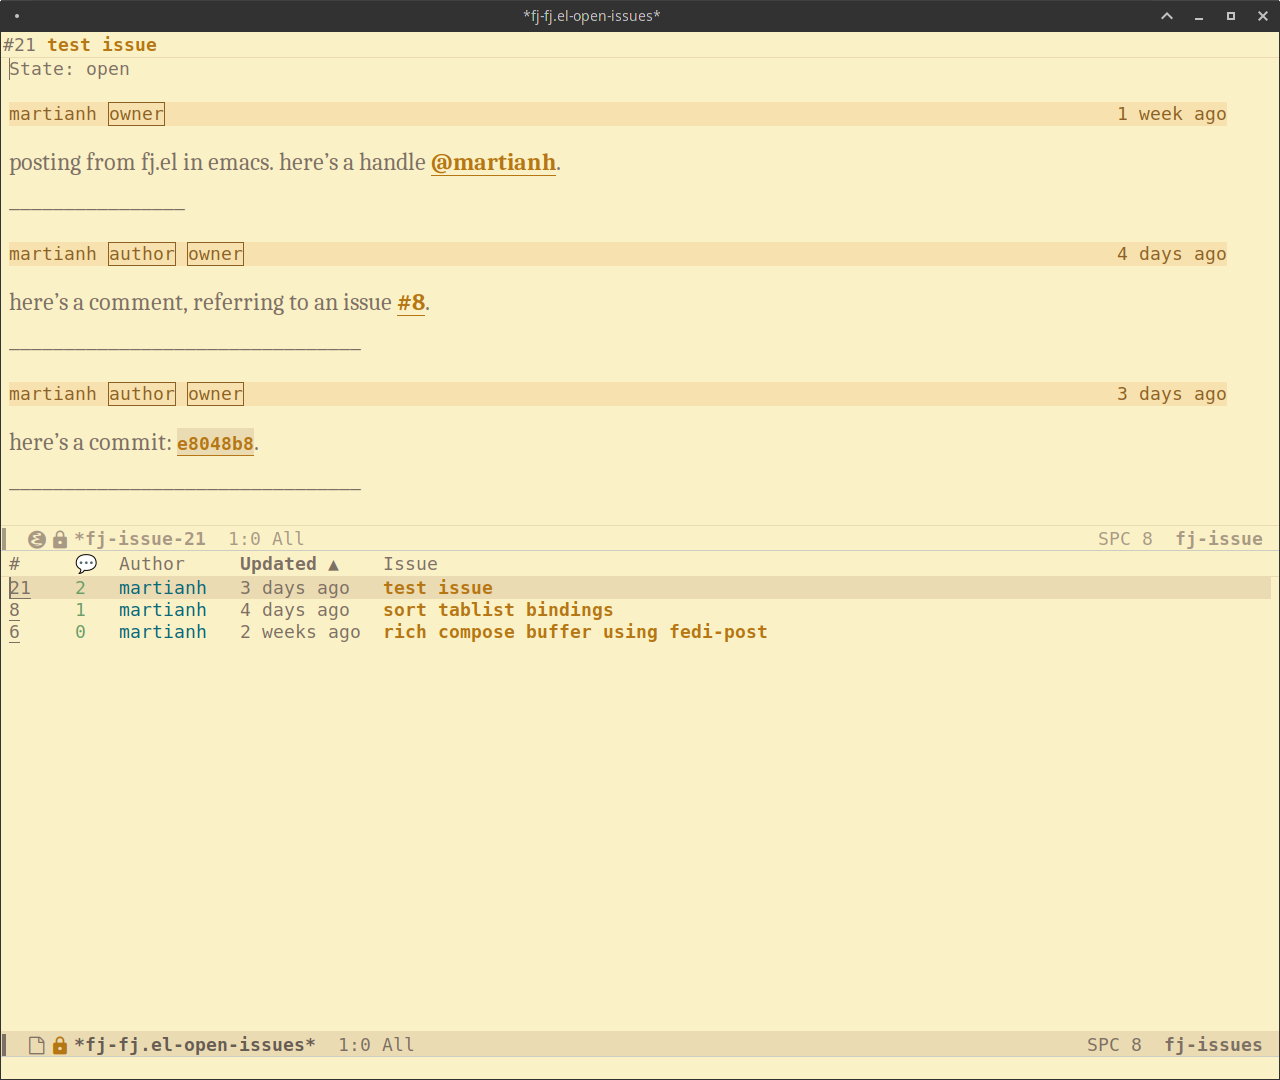Screen dimensions: 1280x1080
Task: Click issue number 21 in list
Action: point(20,588)
